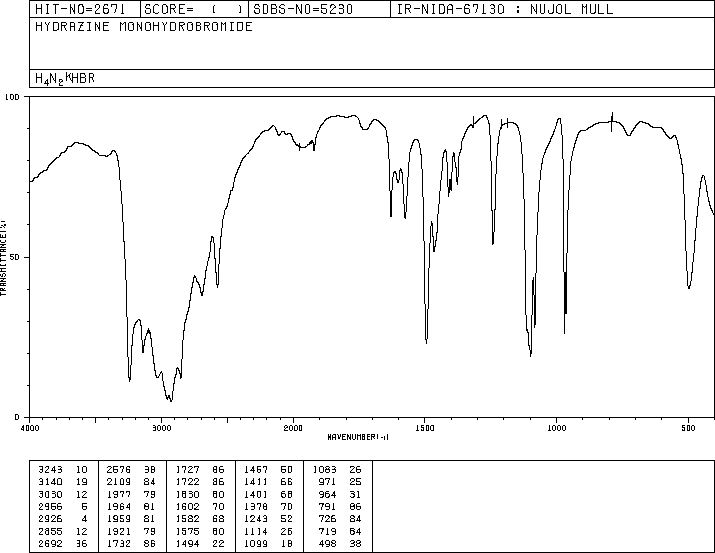This screenshot has height=553, width=715.
Task: Click the 500 wavenumber axis label
Action: 689,428
